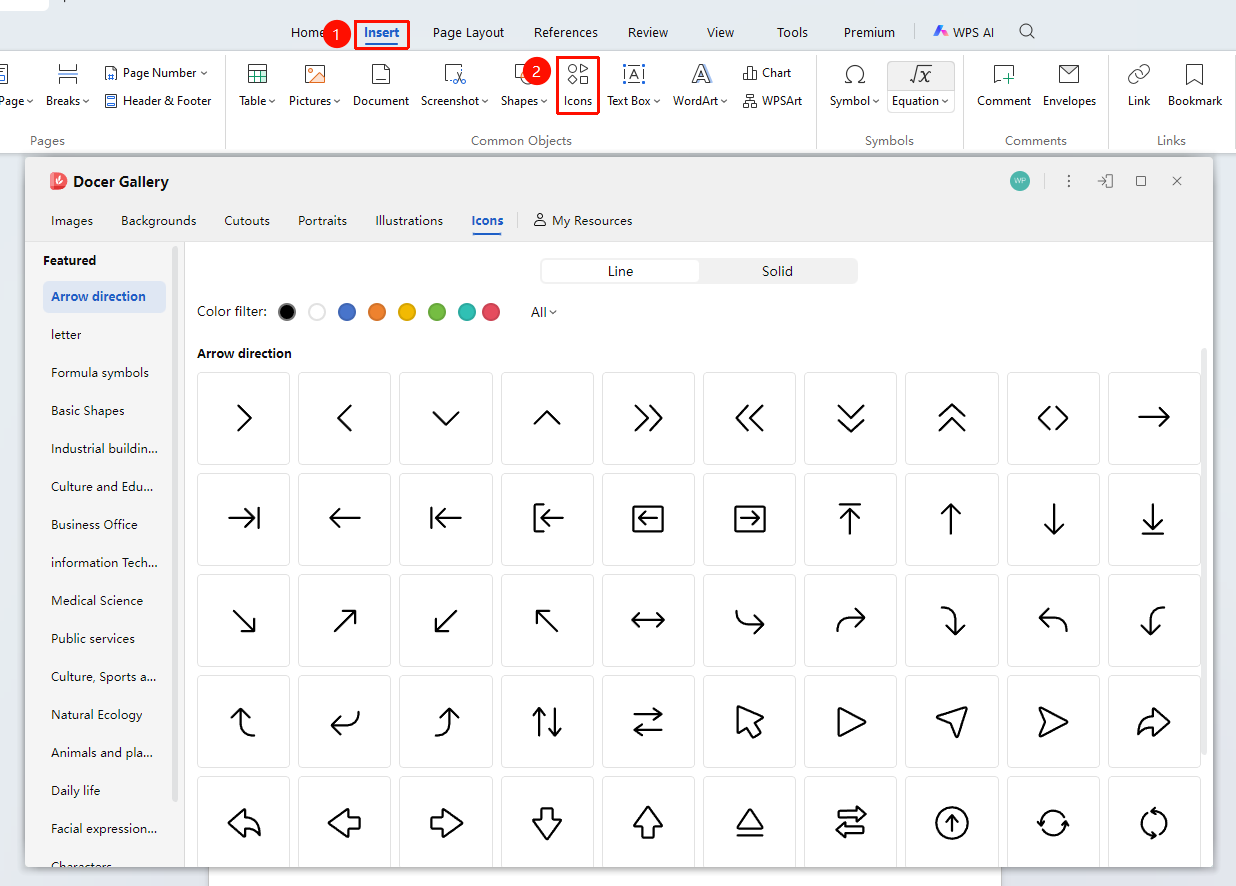The width and height of the screenshot is (1236, 886).
Task: Select the eject triangle icon
Action: click(x=750, y=823)
